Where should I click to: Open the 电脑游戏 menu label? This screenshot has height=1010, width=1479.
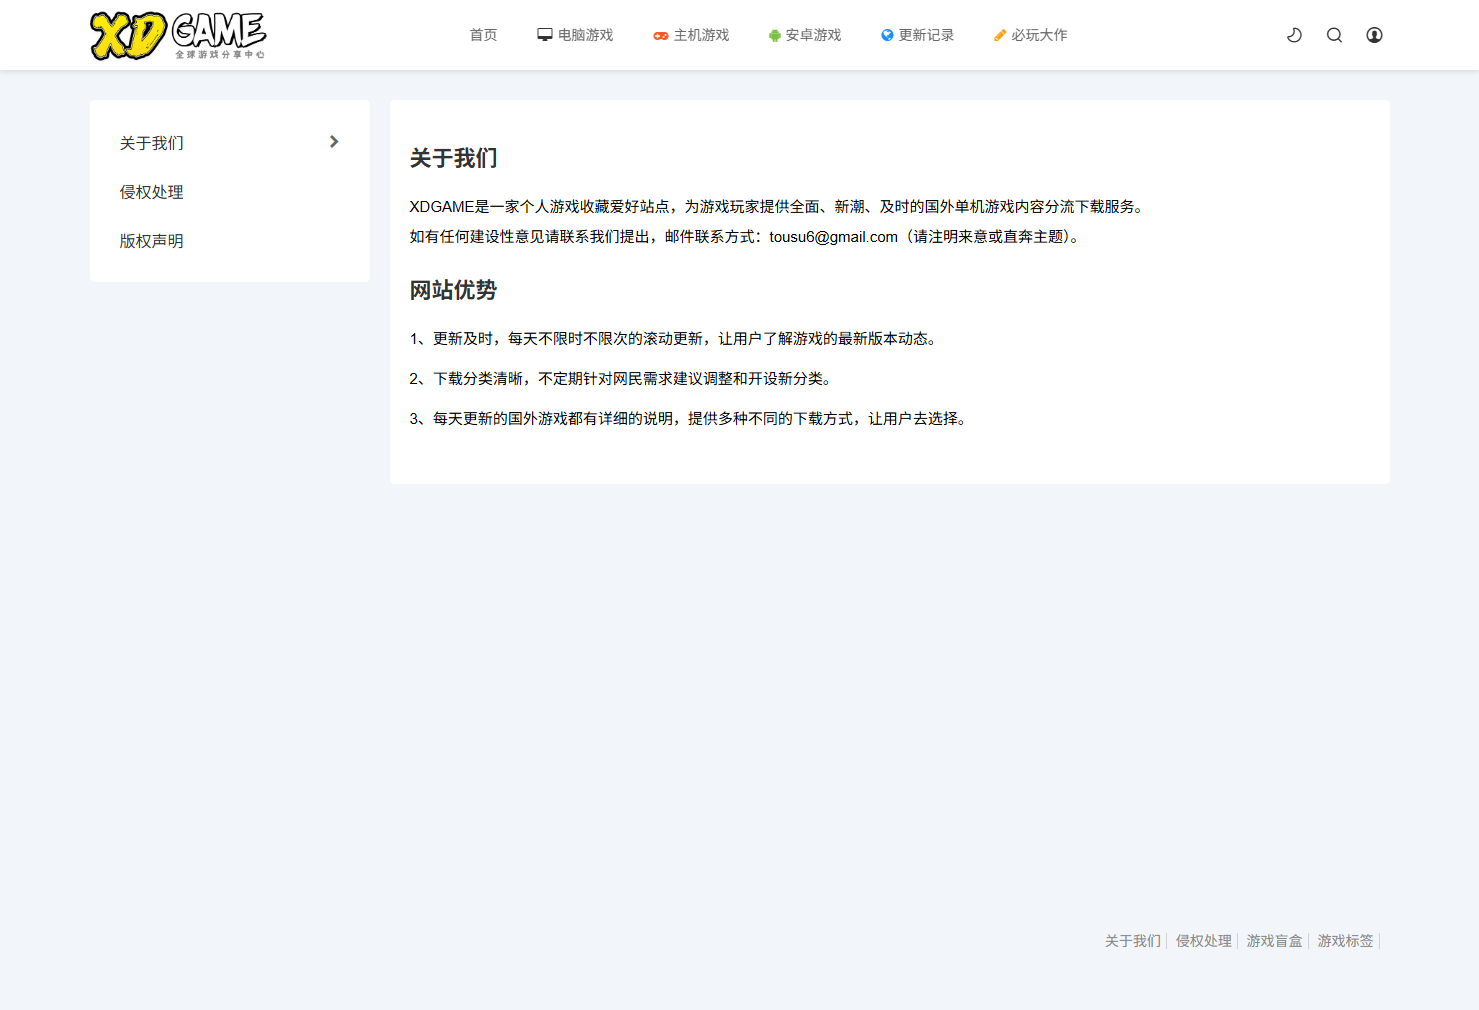pyautogui.click(x=586, y=35)
